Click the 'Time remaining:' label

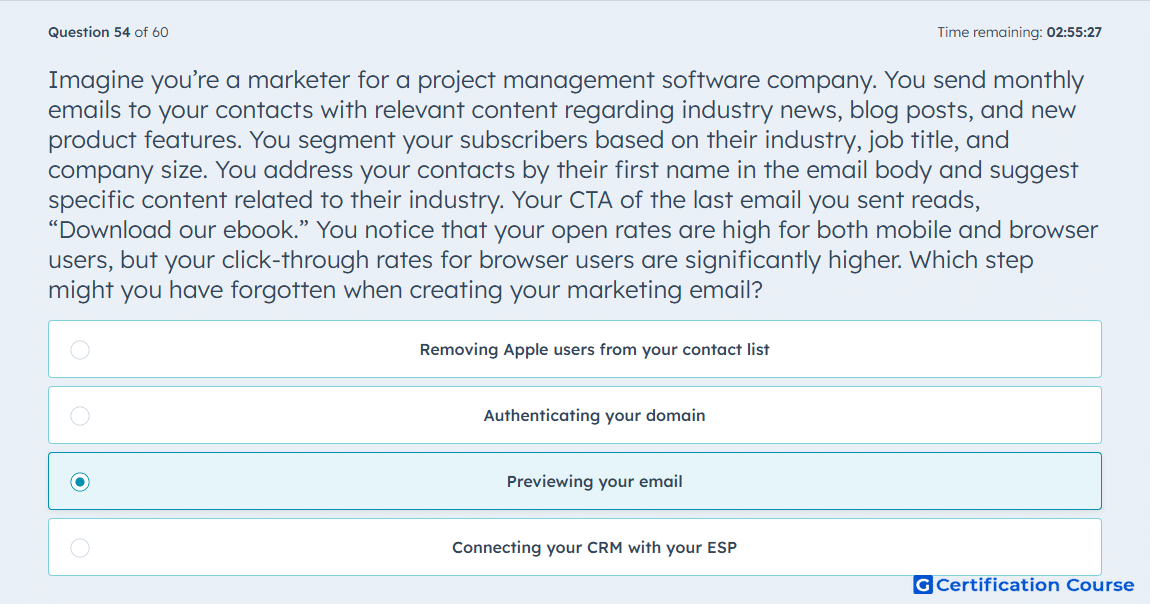coord(989,32)
